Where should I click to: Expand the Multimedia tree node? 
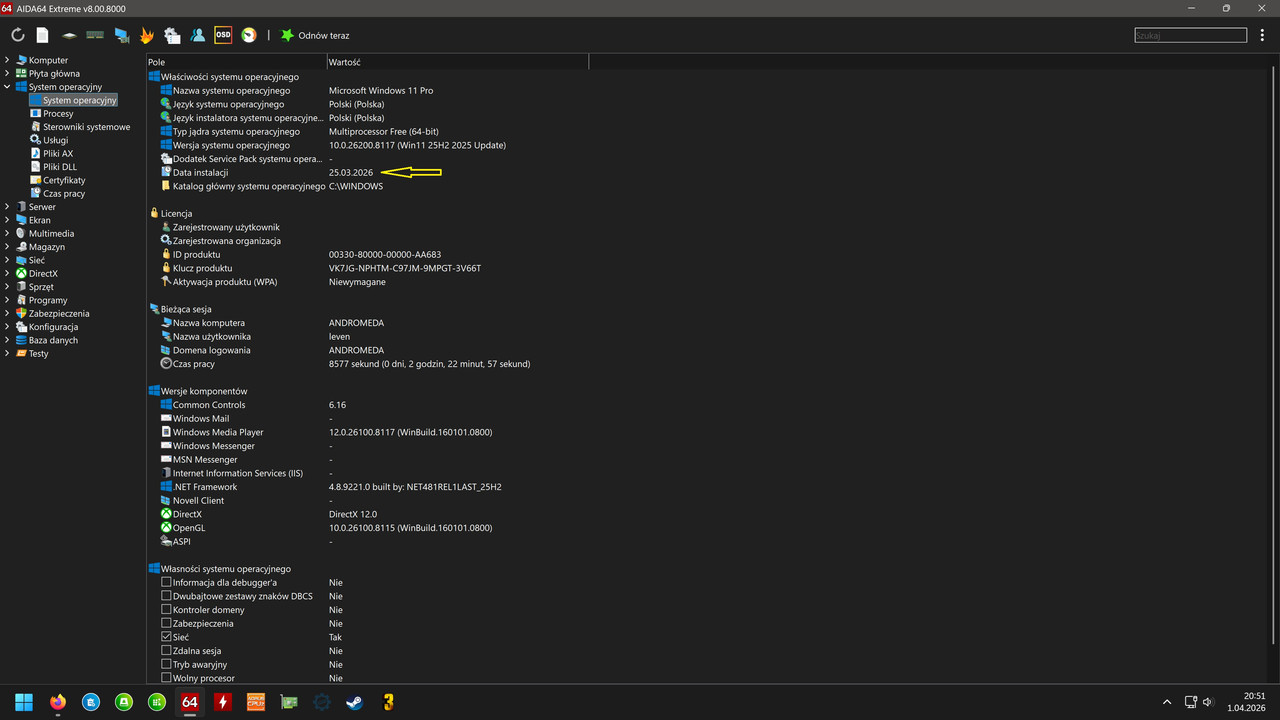[7, 233]
